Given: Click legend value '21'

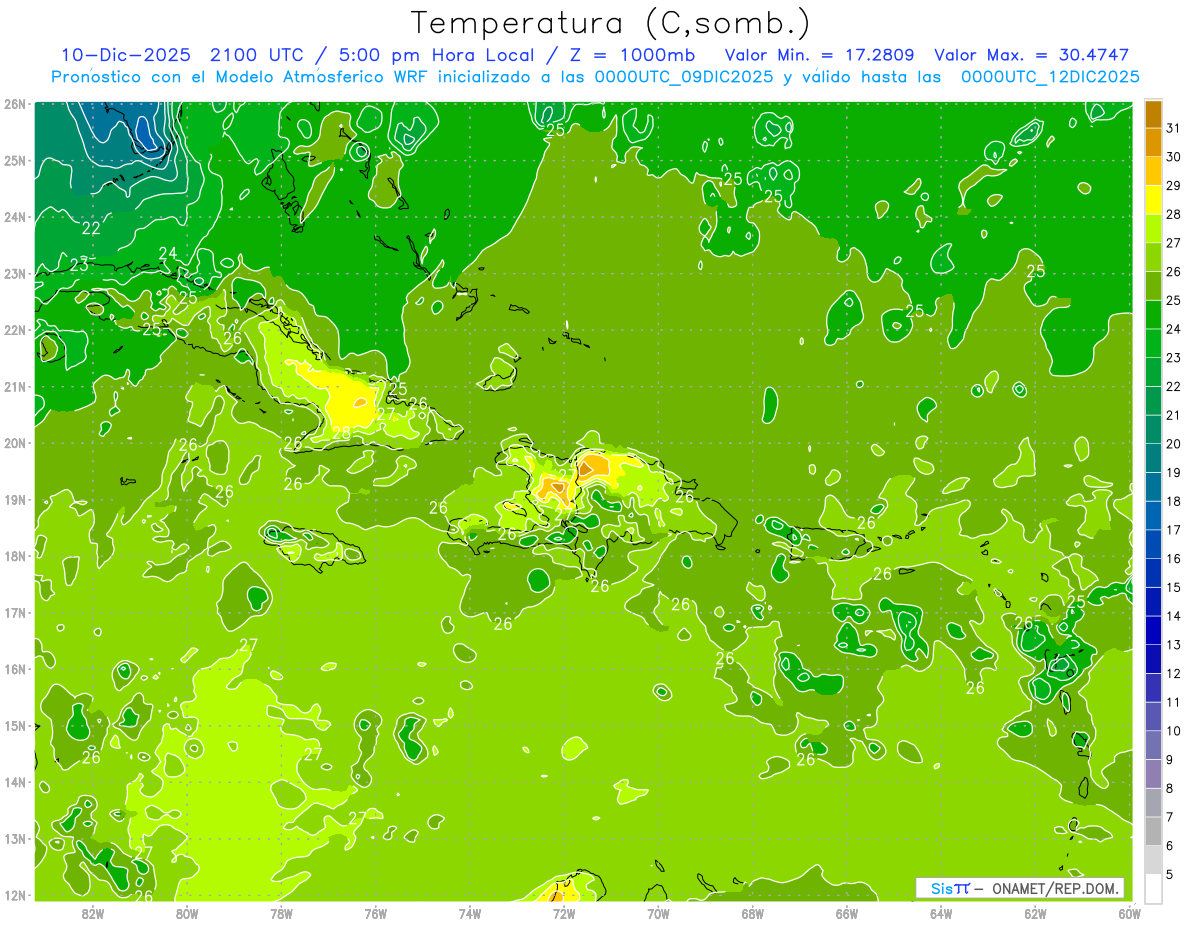Looking at the screenshot, I should pos(1173,415).
